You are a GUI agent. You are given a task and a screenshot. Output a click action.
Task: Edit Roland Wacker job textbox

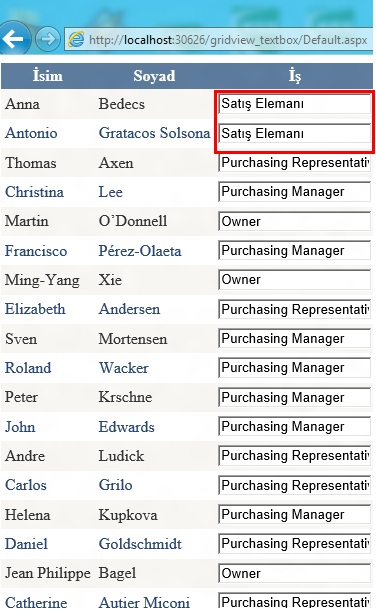294,368
